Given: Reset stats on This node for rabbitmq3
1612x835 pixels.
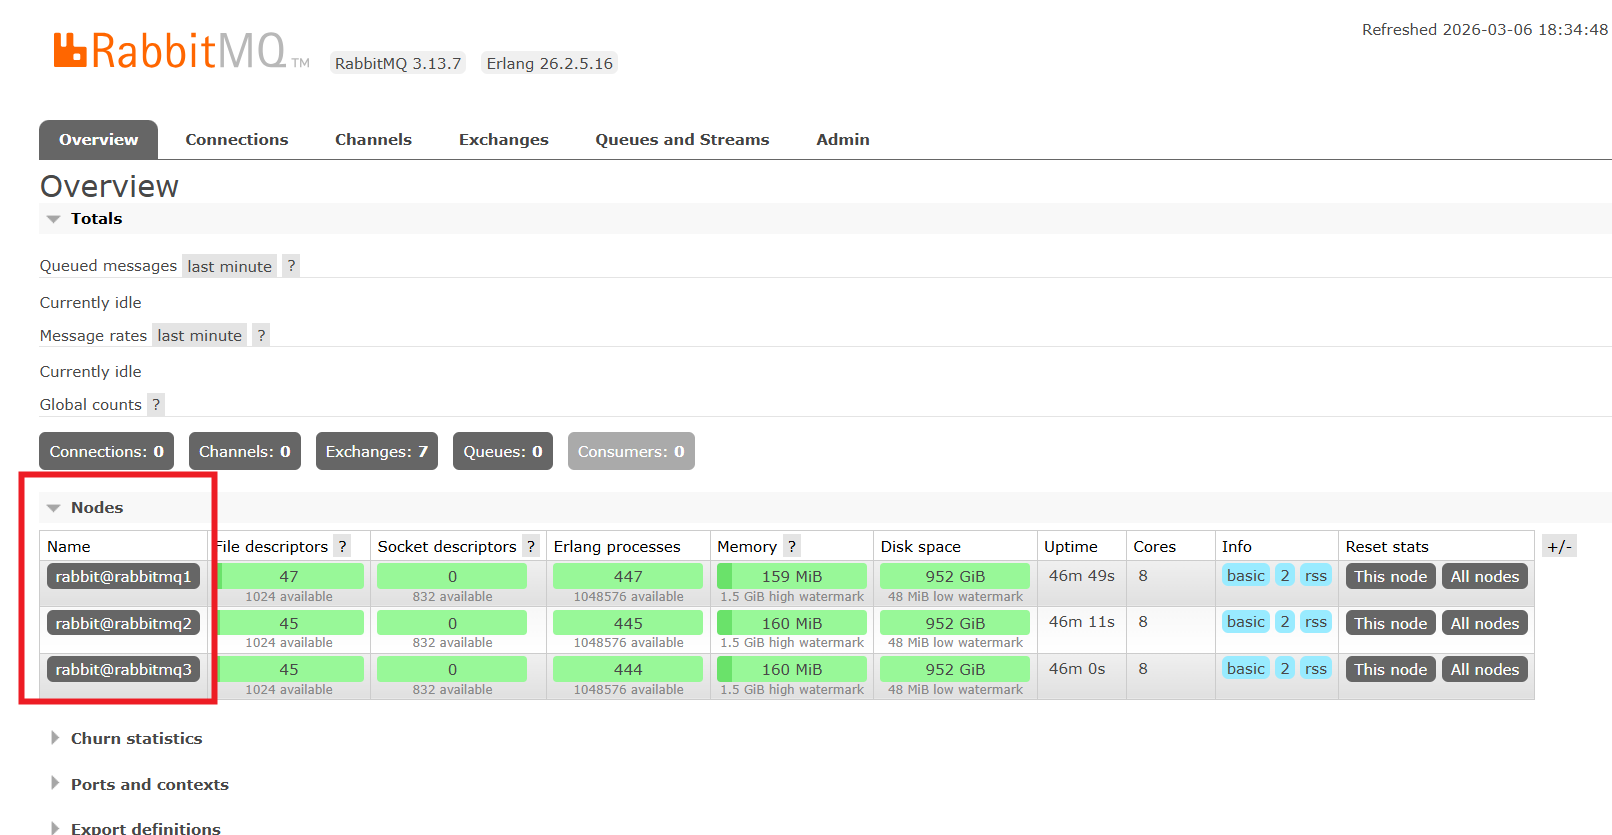Looking at the screenshot, I should click(1391, 669).
